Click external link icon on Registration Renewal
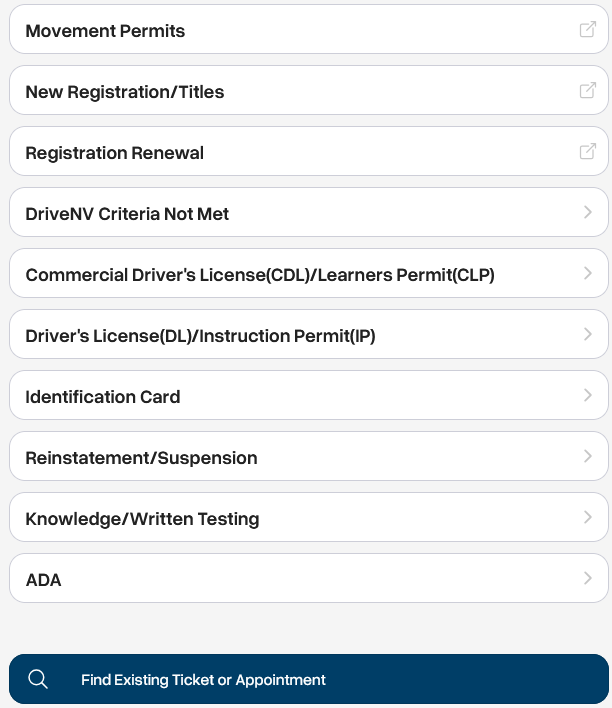The height and width of the screenshot is (708, 612). click(588, 152)
